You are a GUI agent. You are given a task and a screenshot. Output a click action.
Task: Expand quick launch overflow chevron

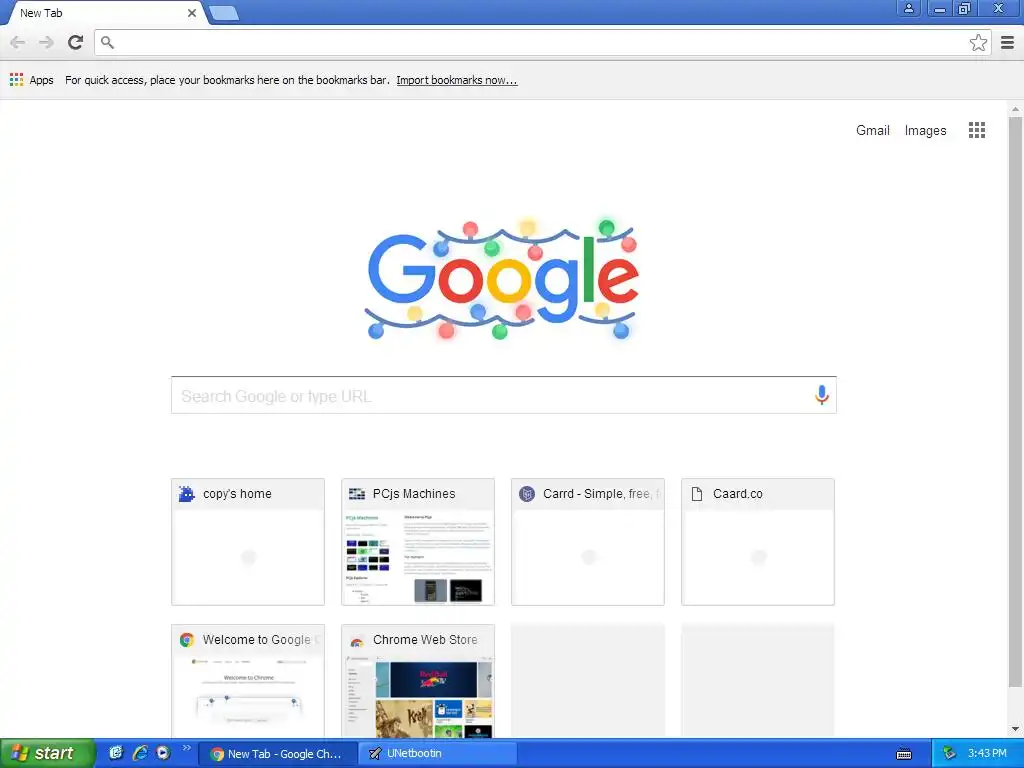coord(186,748)
